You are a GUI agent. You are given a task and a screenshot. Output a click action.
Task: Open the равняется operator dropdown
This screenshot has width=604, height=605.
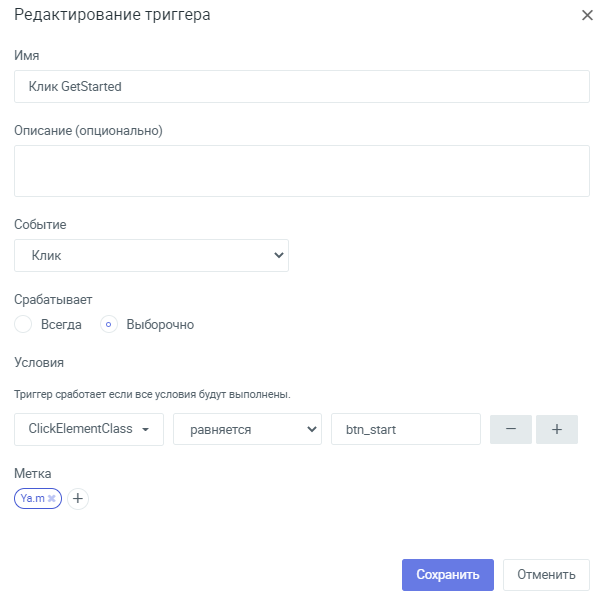point(247,429)
